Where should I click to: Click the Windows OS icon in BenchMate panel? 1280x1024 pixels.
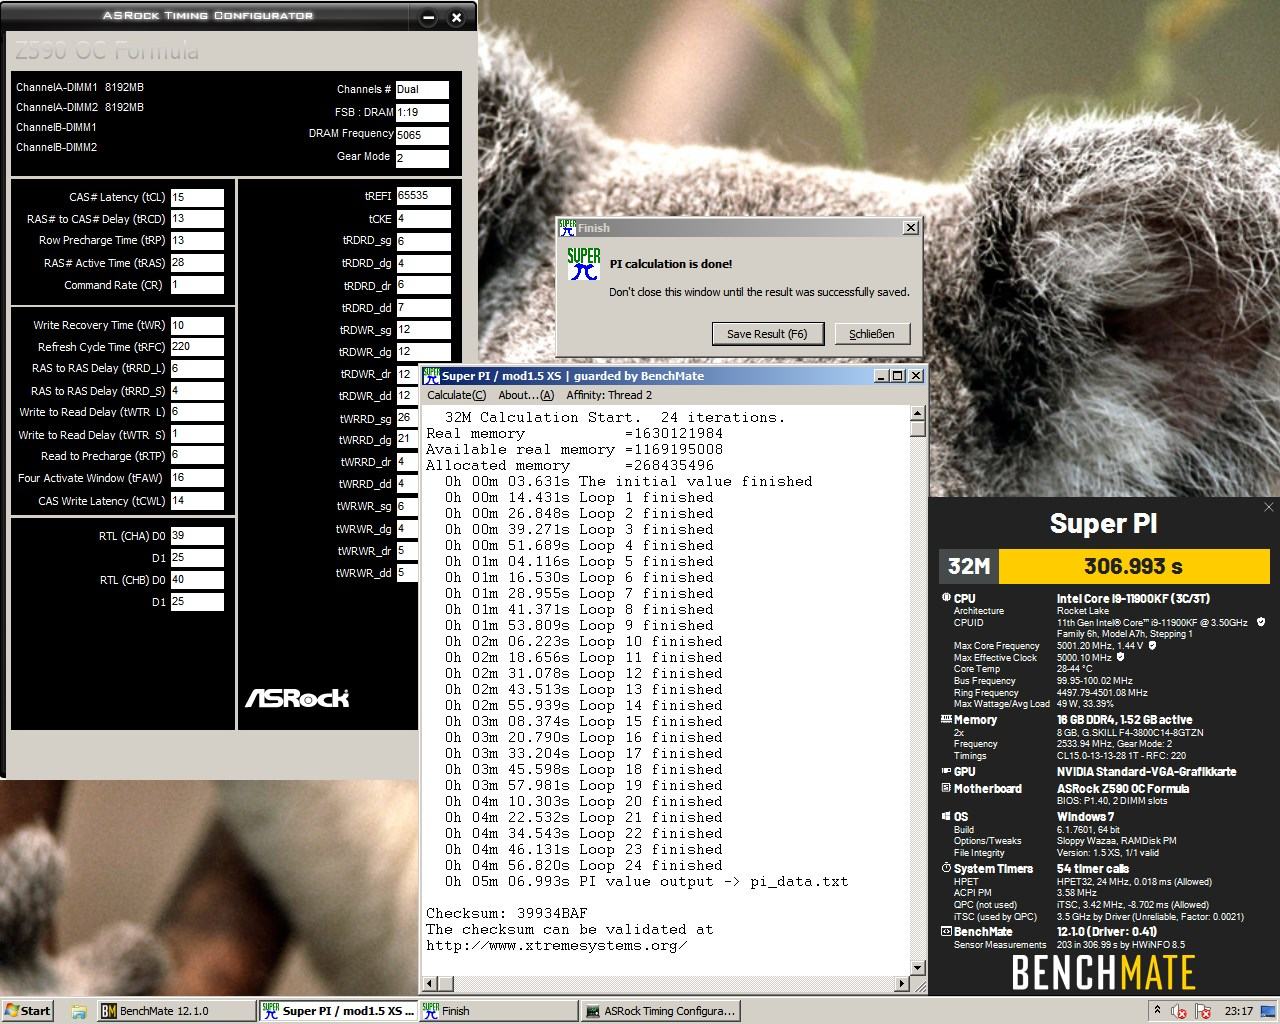[x=946, y=816]
